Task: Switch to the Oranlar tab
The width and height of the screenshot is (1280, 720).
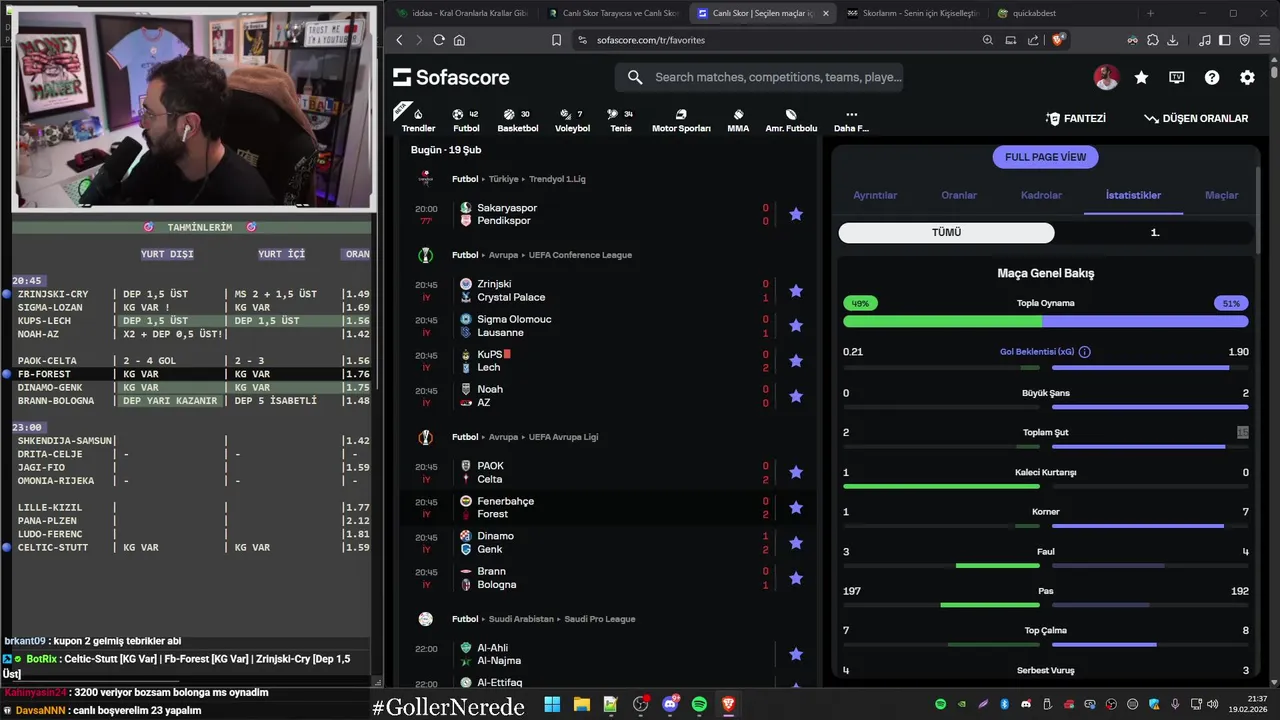Action: pos(959,195)
